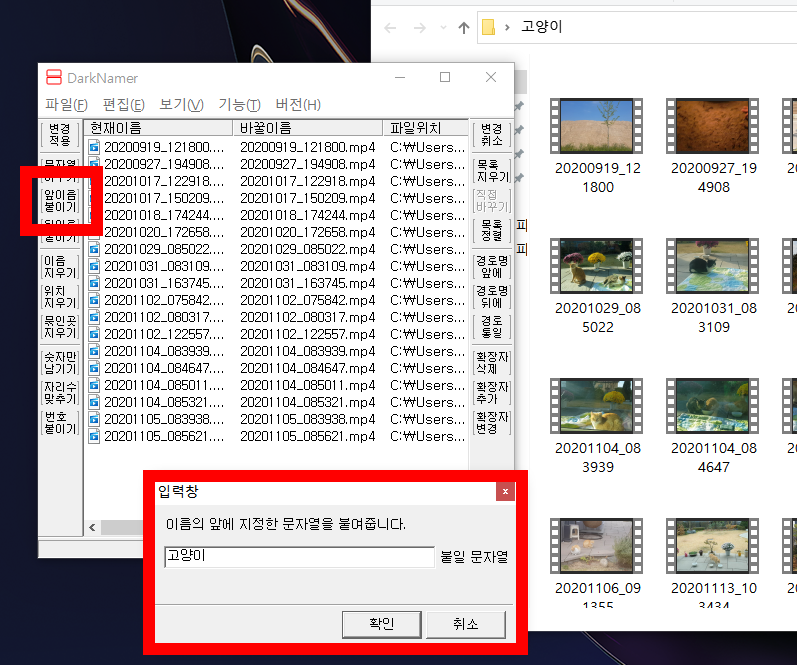Sort by the 바꿀이름 column header
The height and width of the screenshot is (665, 797).
click(x=308, y=128)
